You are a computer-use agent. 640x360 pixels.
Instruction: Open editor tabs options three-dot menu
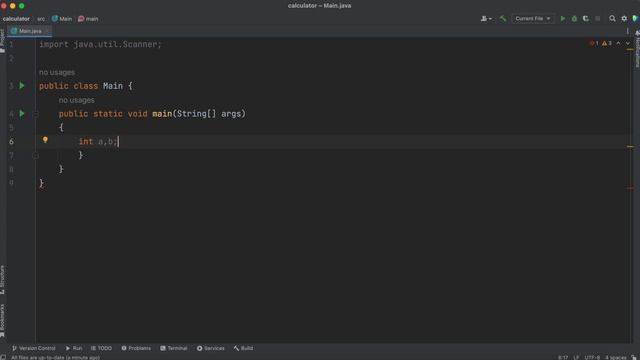click(628, 31)
